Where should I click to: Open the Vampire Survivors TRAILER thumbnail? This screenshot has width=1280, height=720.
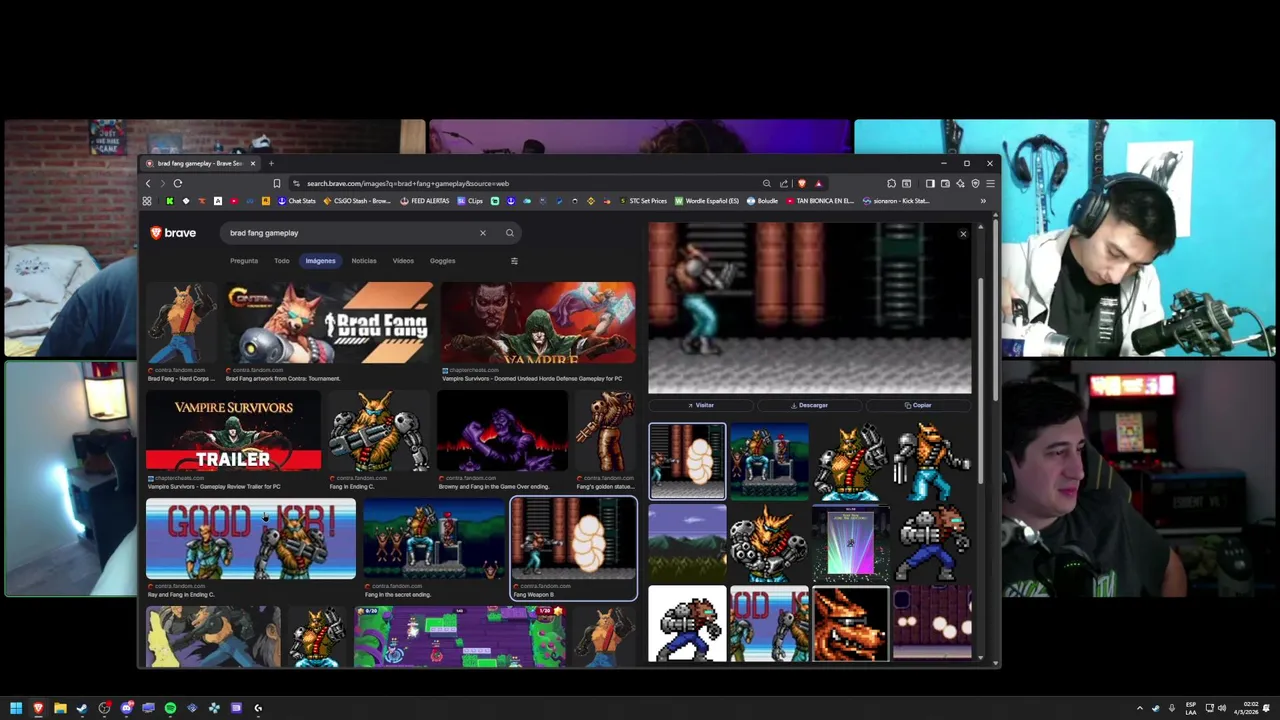click(x=233, y=431)
